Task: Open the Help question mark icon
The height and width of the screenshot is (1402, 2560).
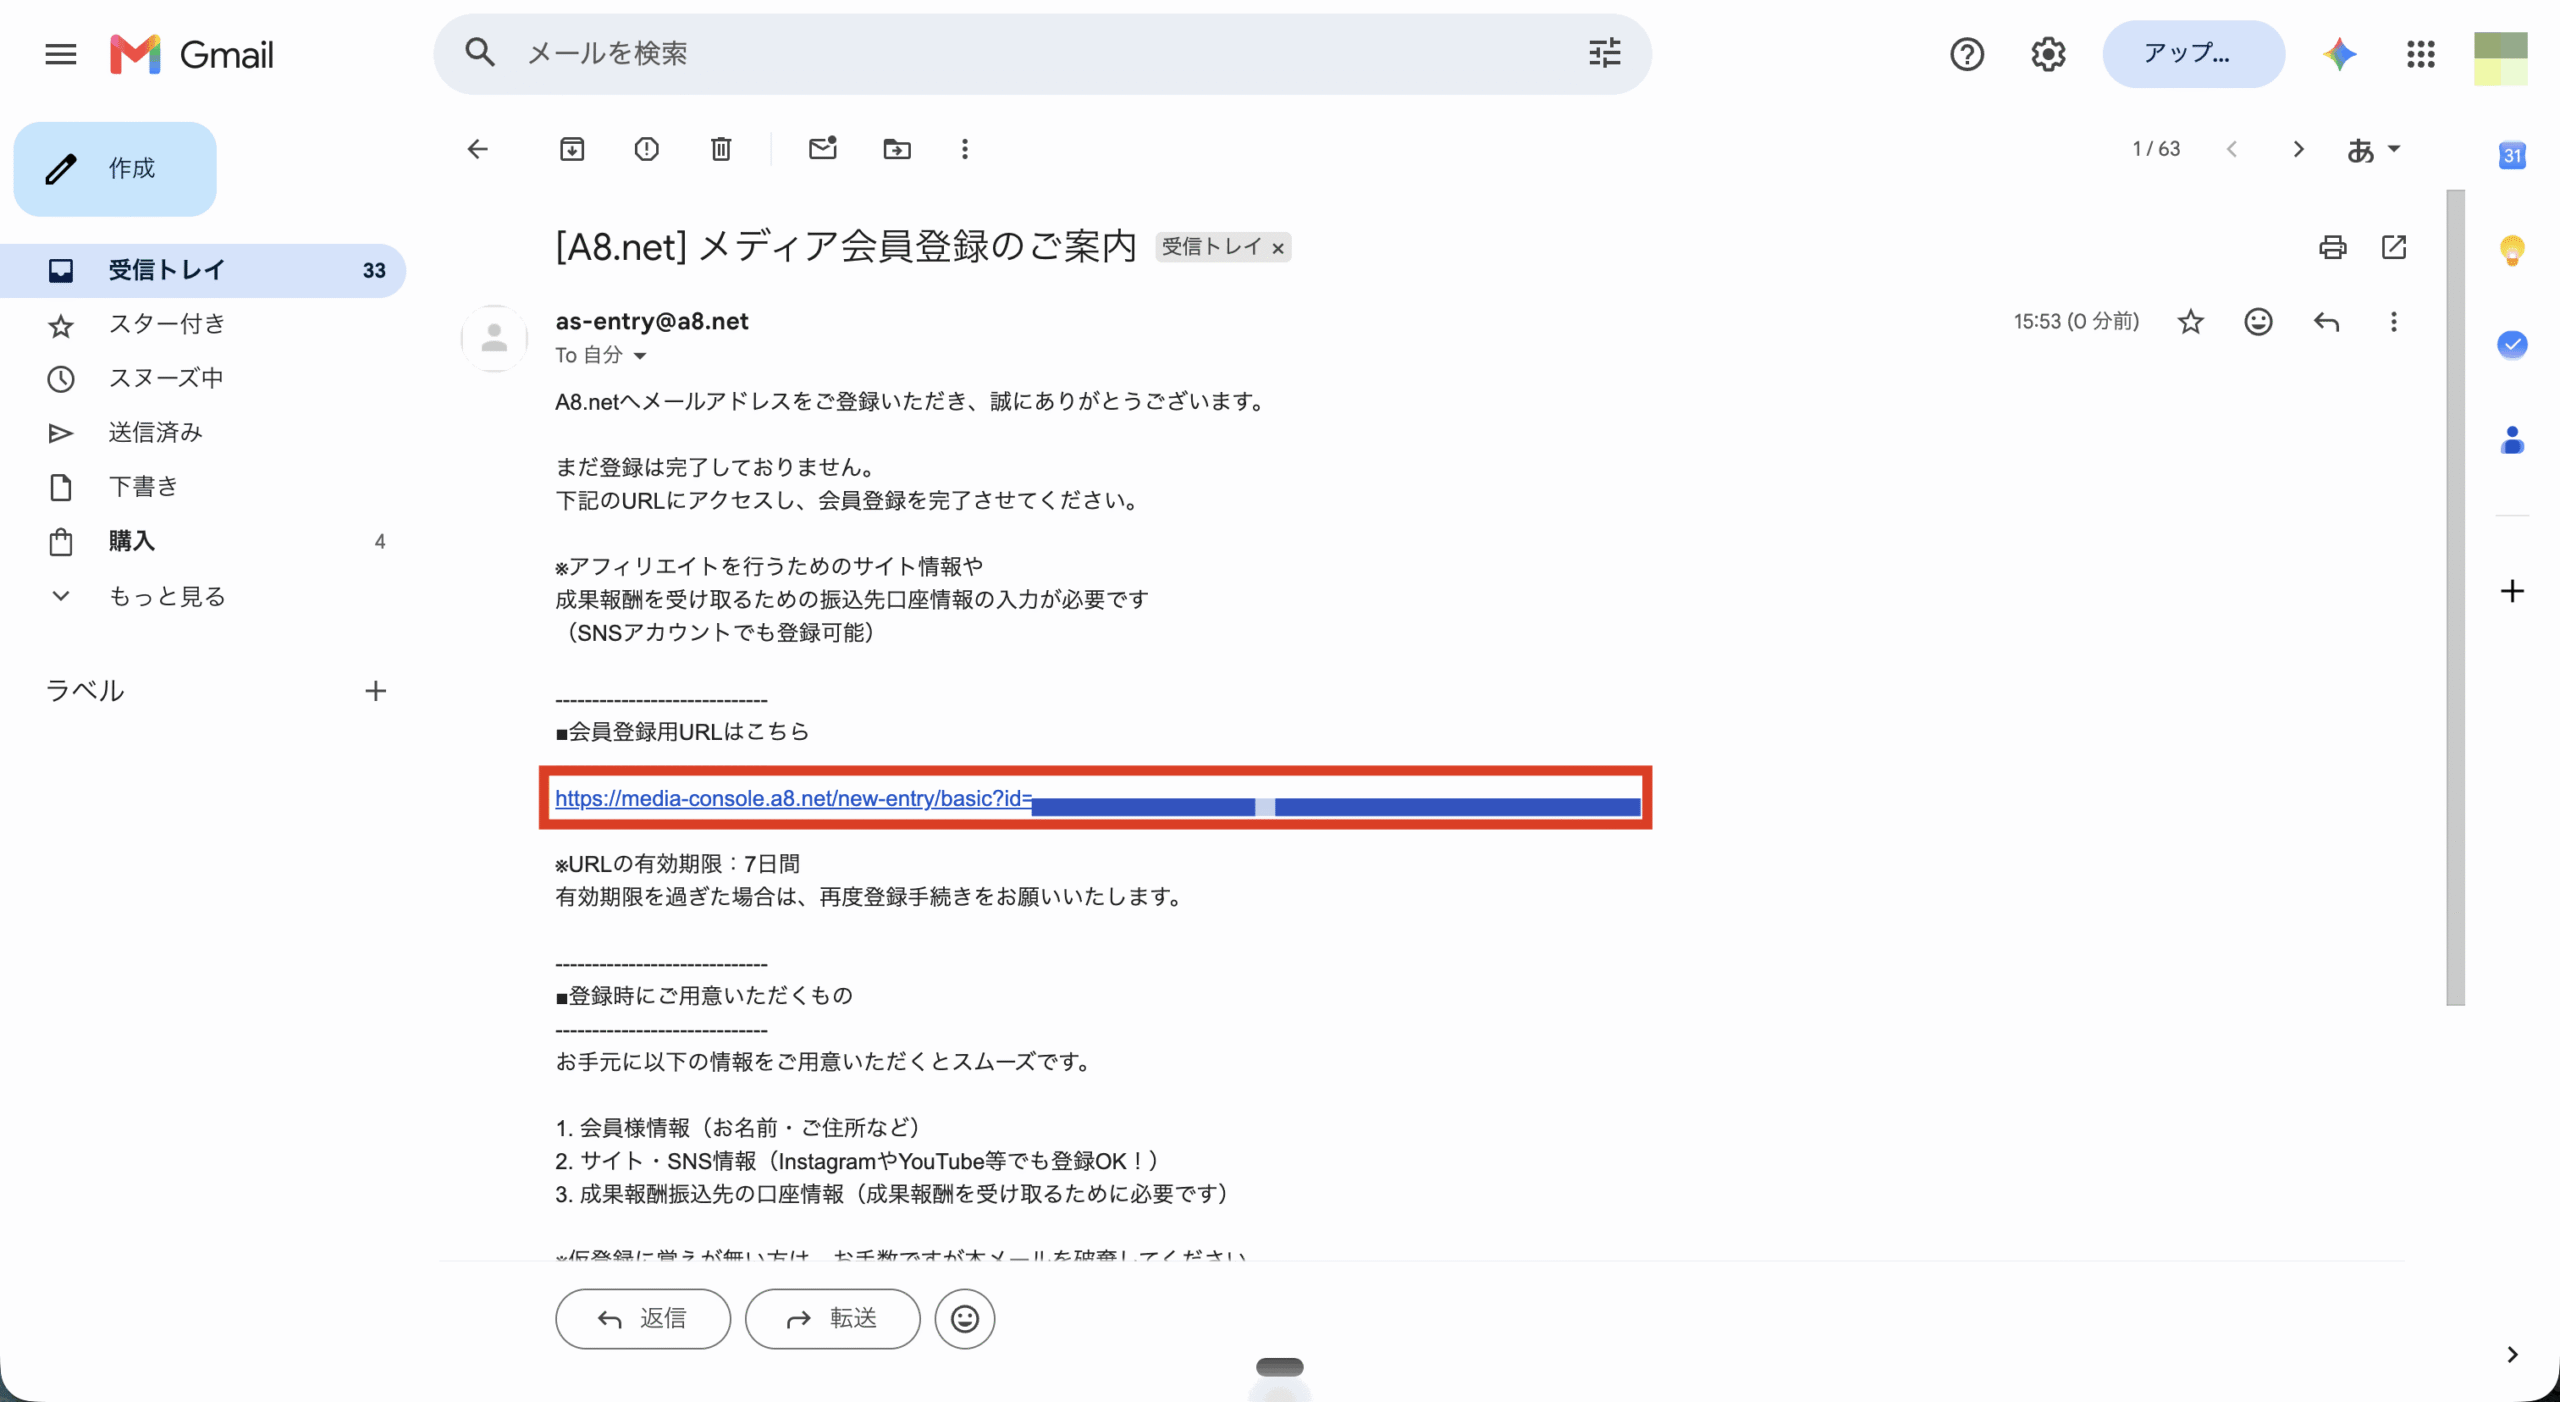Action: (x=1966, y=54)
